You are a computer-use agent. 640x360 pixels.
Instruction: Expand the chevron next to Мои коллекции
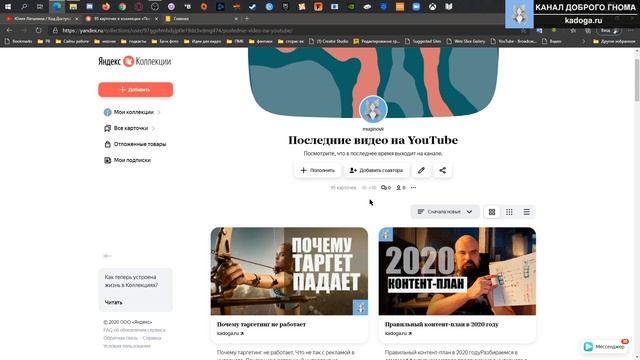[159, 112]
